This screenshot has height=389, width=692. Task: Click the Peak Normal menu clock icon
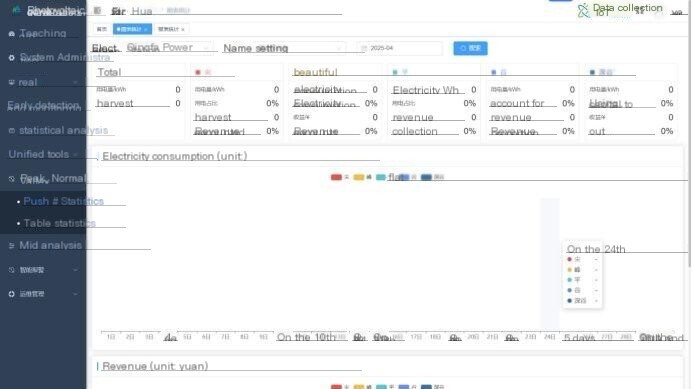tap(11, 179)
